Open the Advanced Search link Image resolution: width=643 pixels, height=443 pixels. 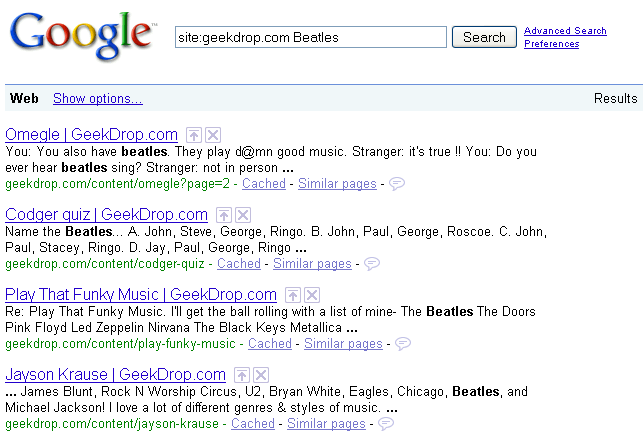[x=565, y=31]
